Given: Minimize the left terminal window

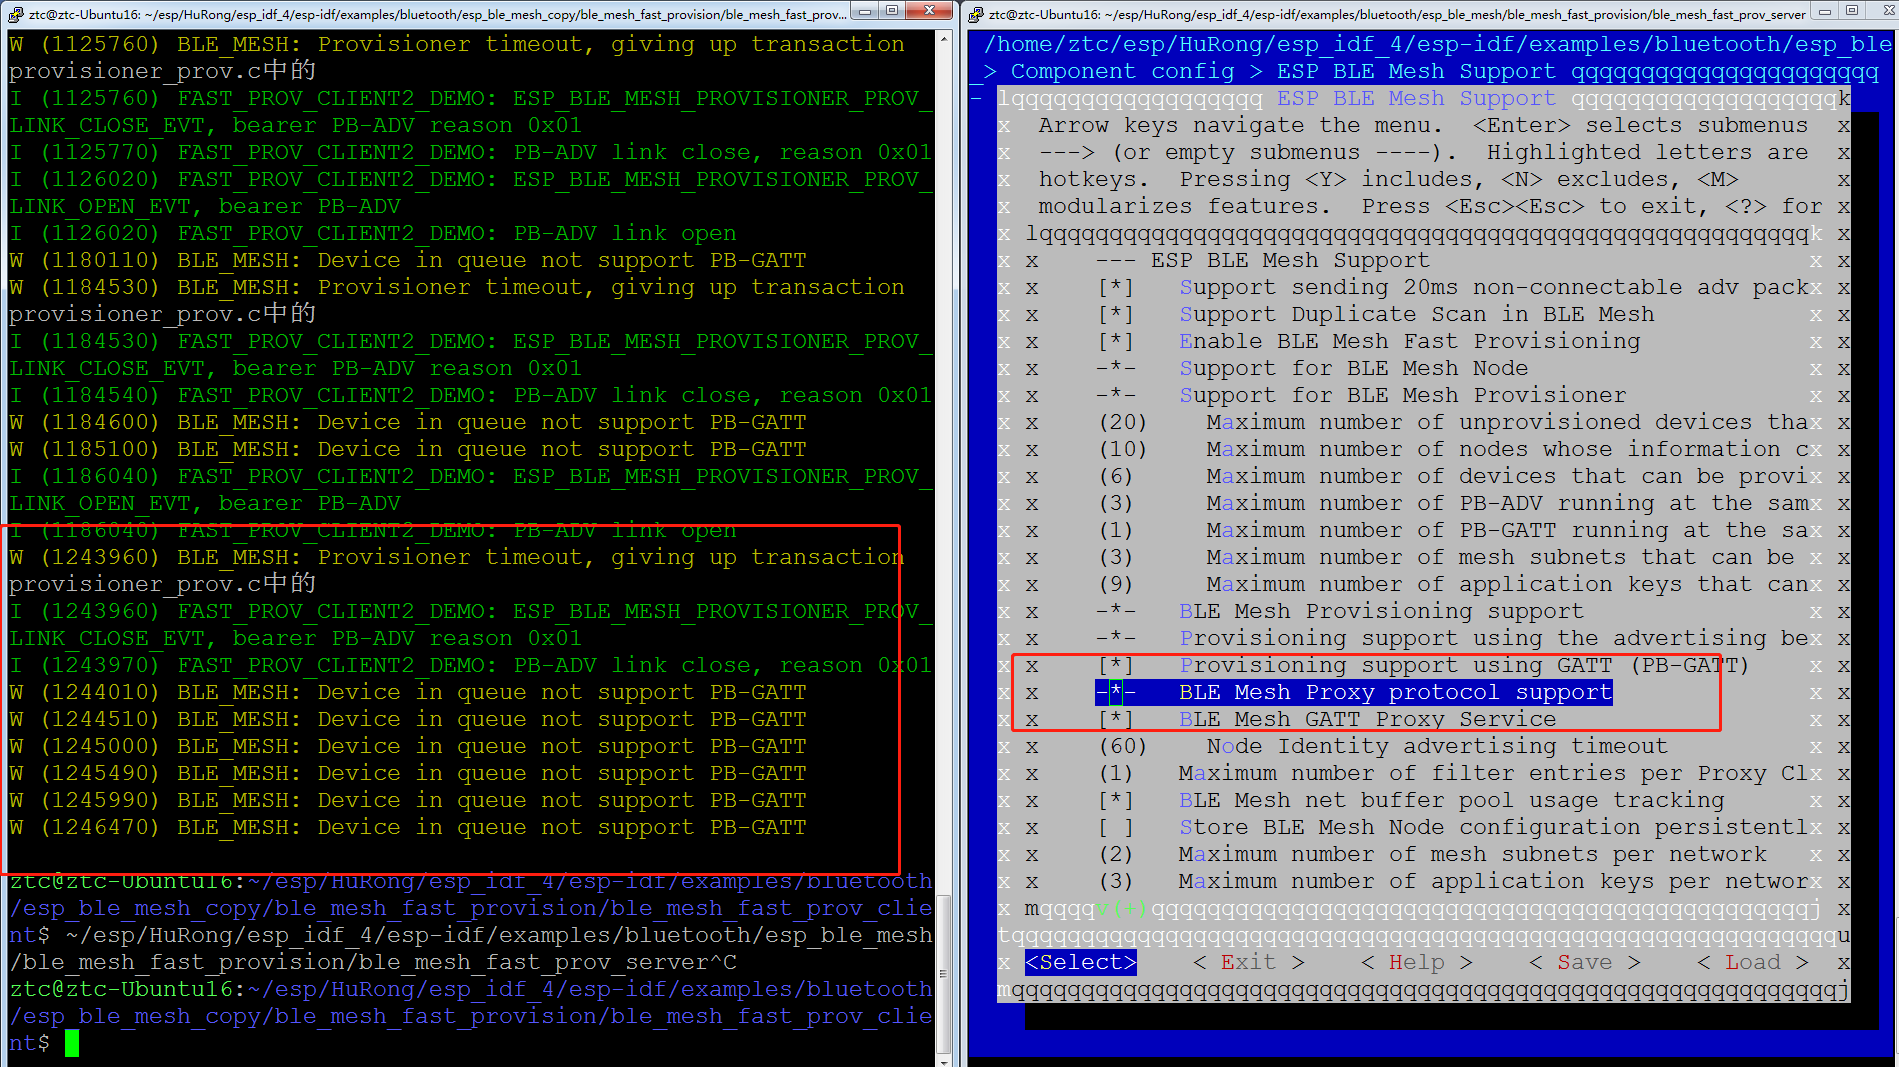Looking at the screenshot, I should tap(864, 11).
